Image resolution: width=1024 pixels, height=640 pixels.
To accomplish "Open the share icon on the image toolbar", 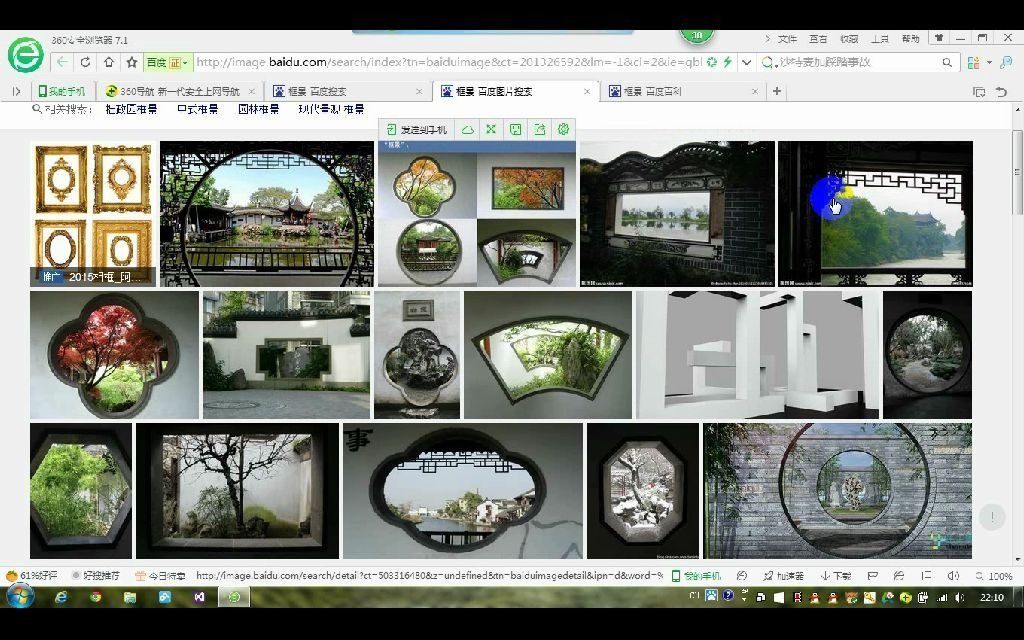I will click(x=539, y=129).
